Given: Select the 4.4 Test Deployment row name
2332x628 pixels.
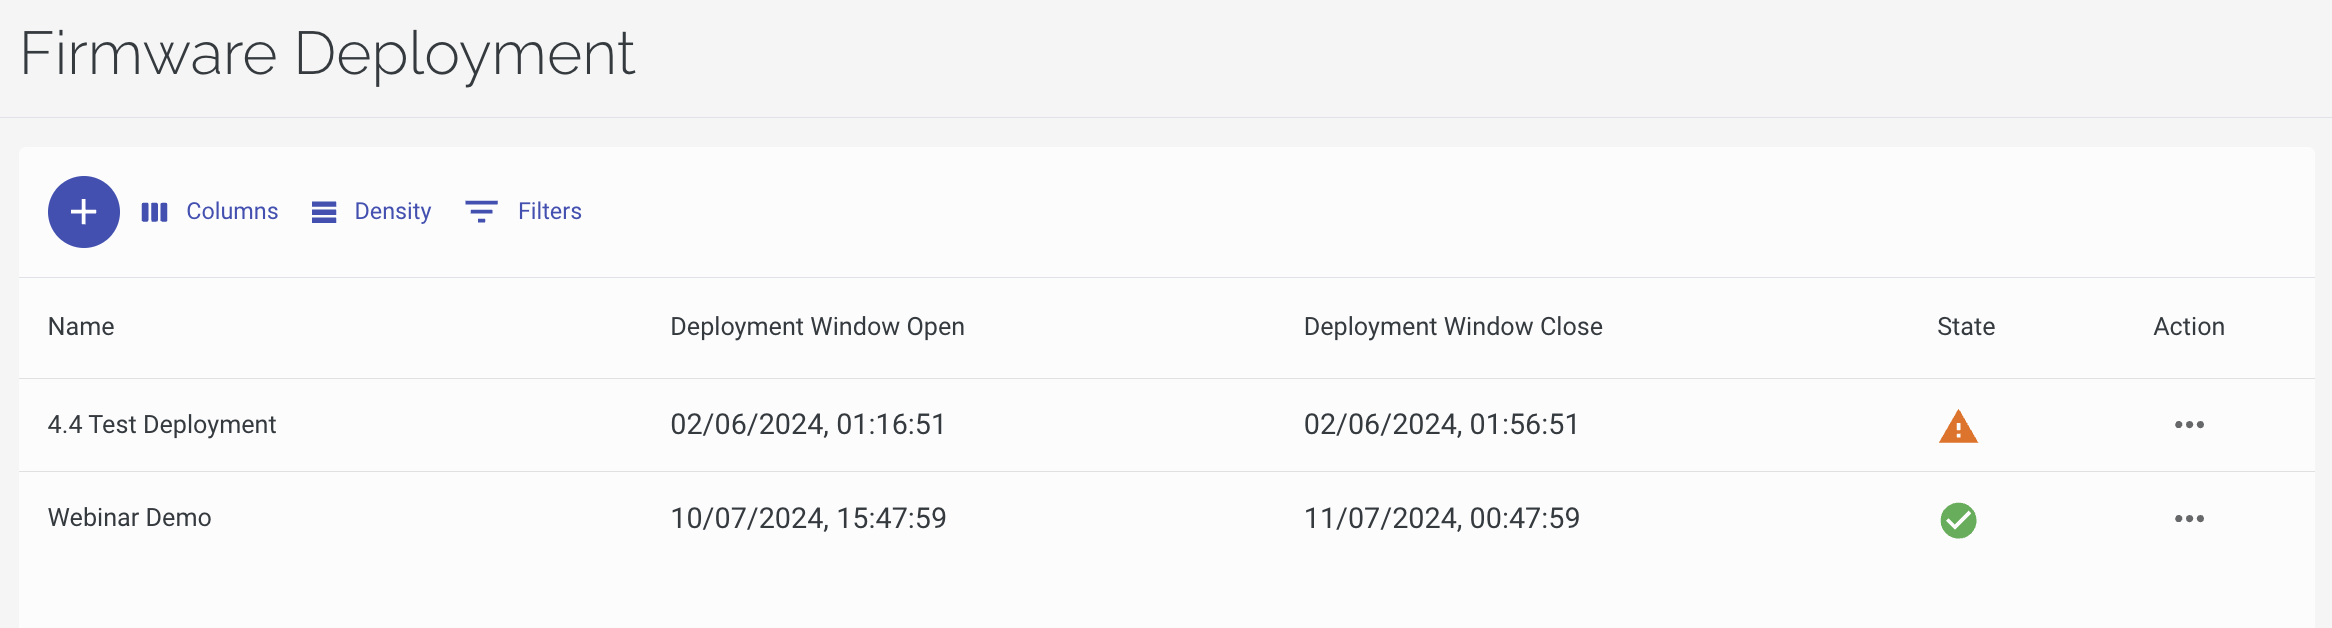Looking at the screenshot, I should 162,425.
